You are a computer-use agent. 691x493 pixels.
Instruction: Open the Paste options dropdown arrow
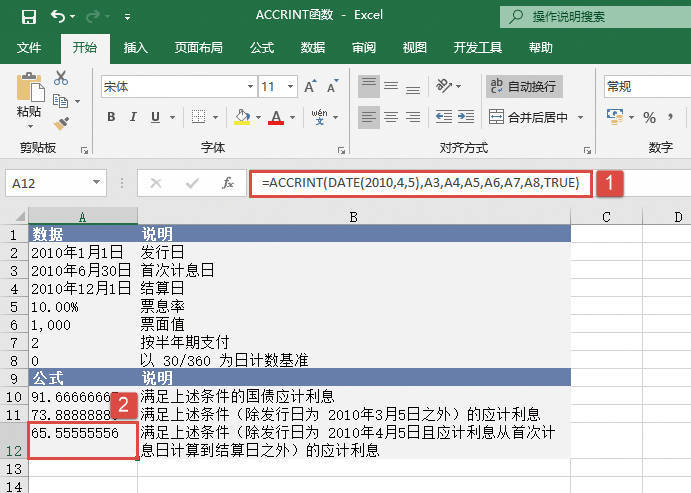click(x=30, y=126)
